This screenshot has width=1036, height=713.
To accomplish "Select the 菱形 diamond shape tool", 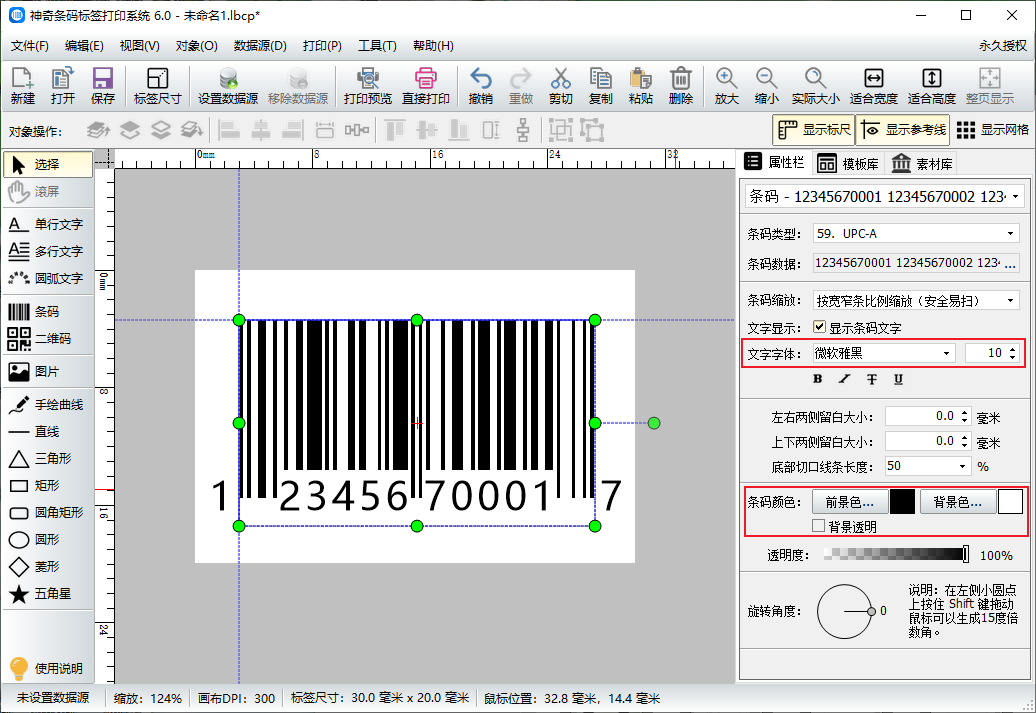I will (48, 566).
